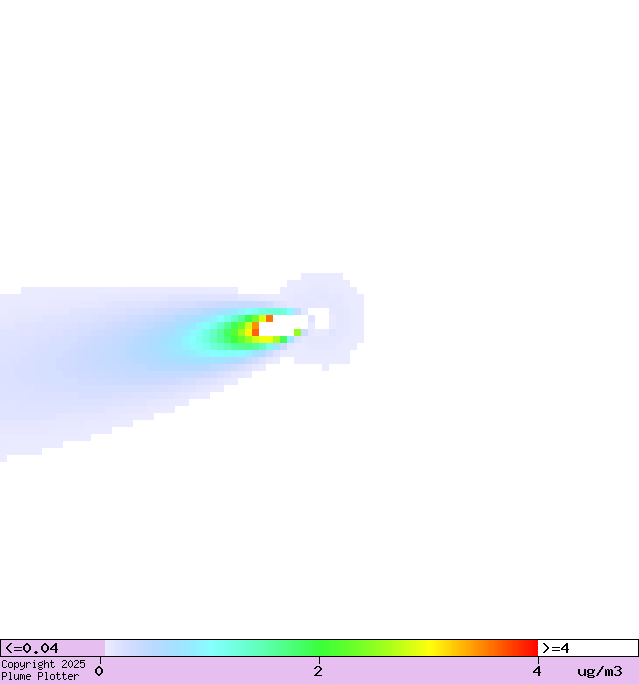Click the "4" scale tick label
This screenshot has height=684, width=639.
coord(537,671)
